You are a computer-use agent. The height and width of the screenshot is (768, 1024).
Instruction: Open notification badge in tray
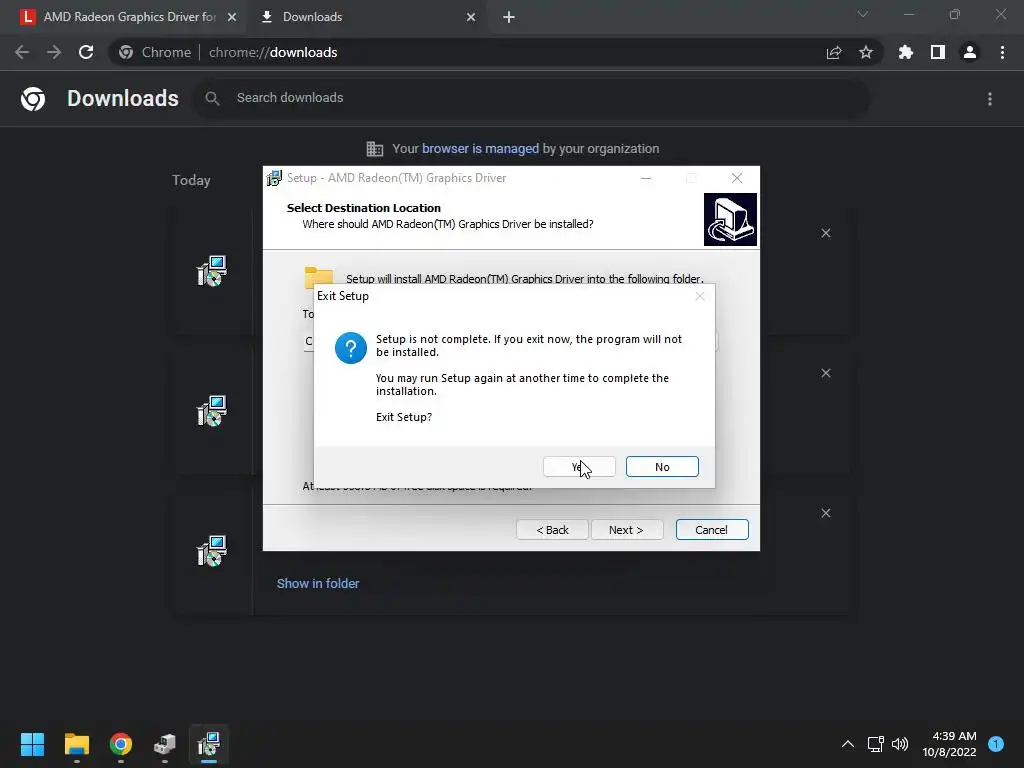[996, 744]
